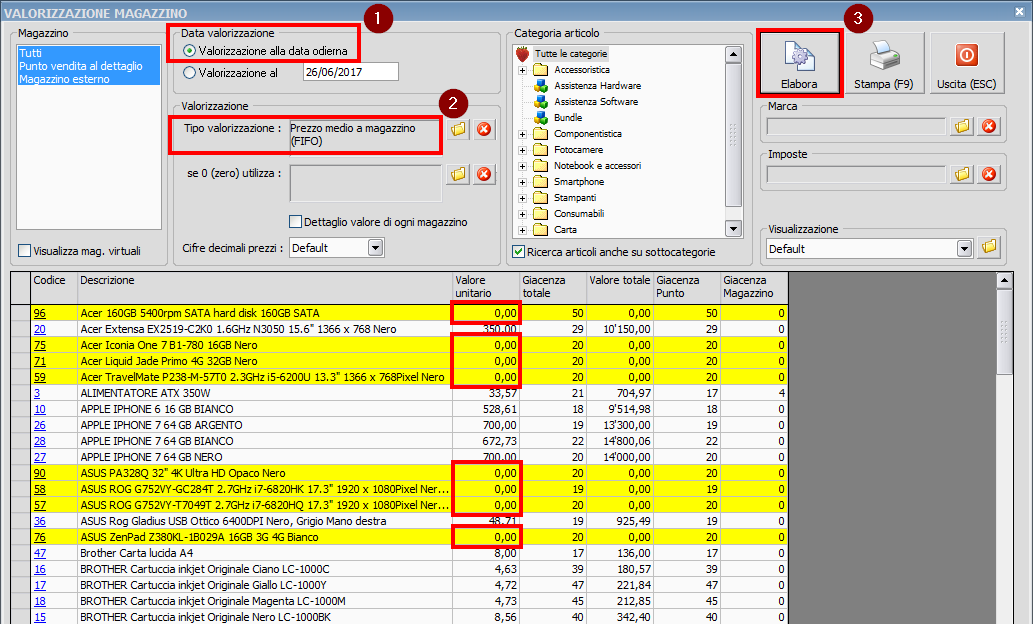Open article code 47 link
Image resolution: width=1033 pixels, height=624 pixels.
(40, 553)
